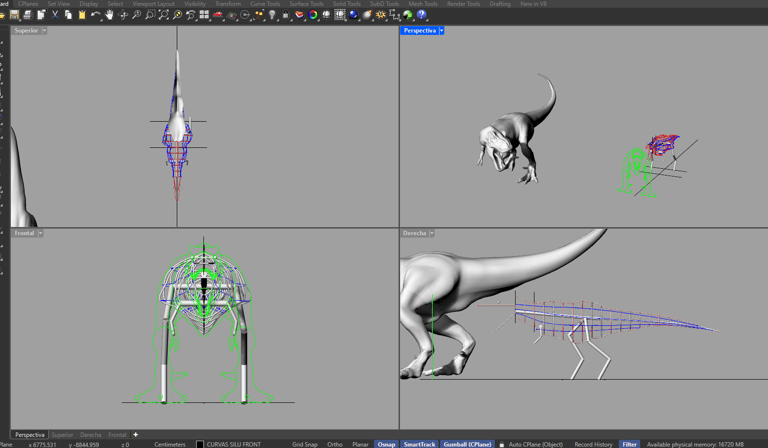The image size is (768, 448).
Task: Disable Osnap in status bar
Action: tap(386, 444)
